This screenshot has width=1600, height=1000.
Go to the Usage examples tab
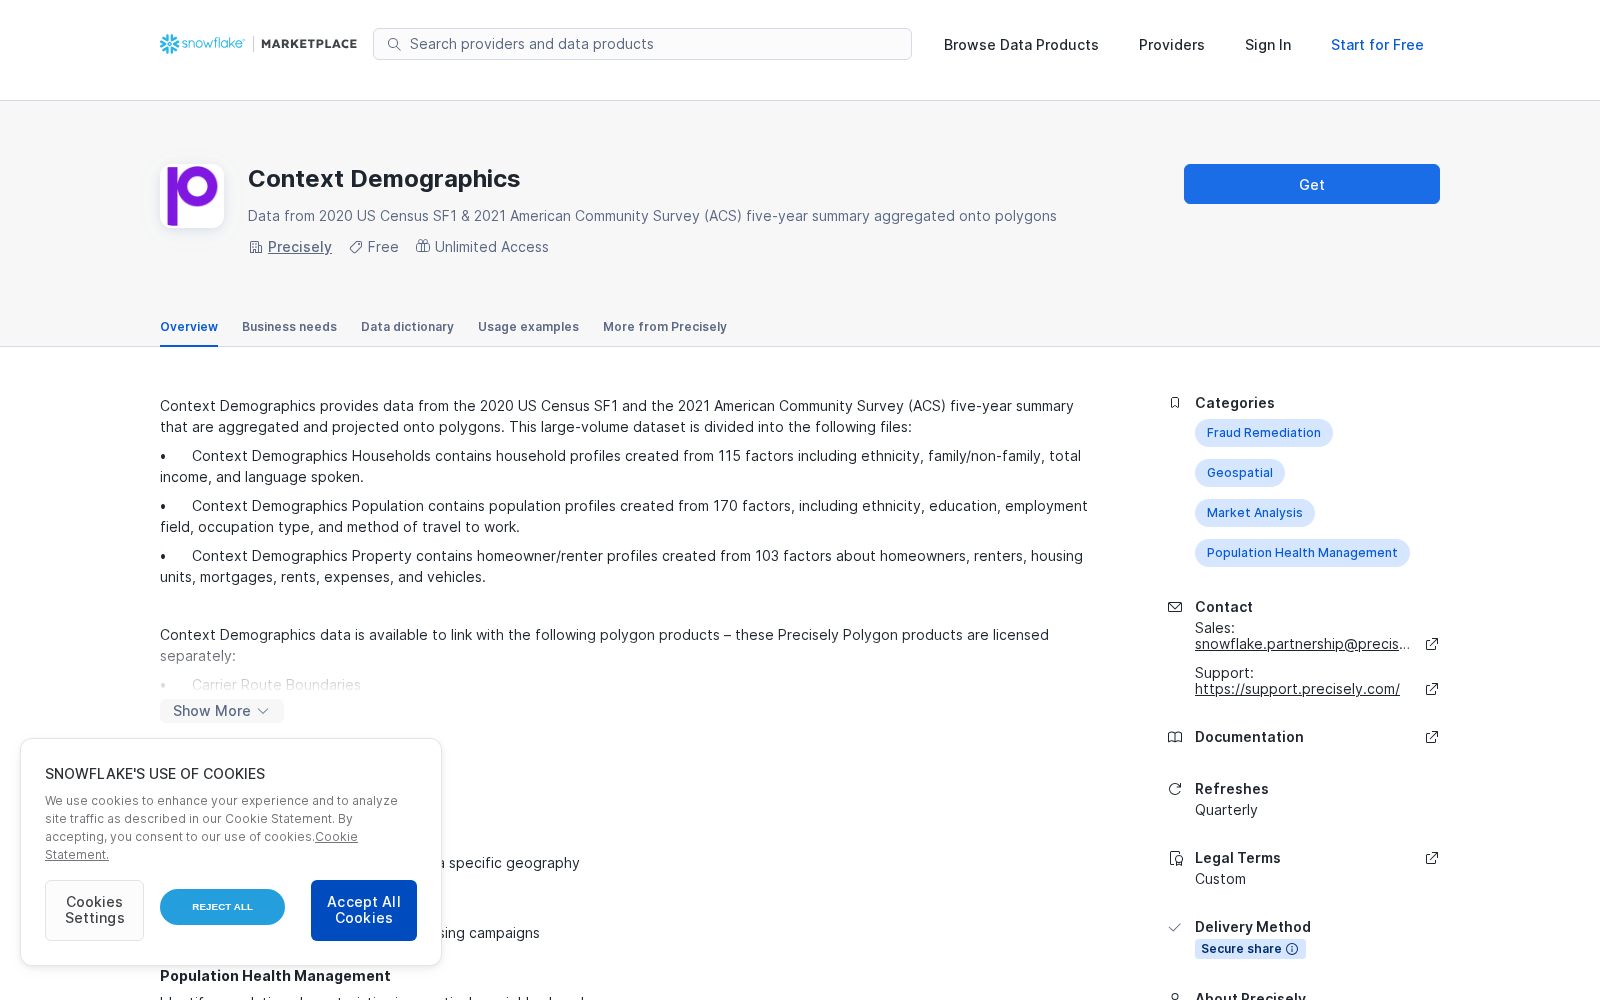tap(528, 327)
